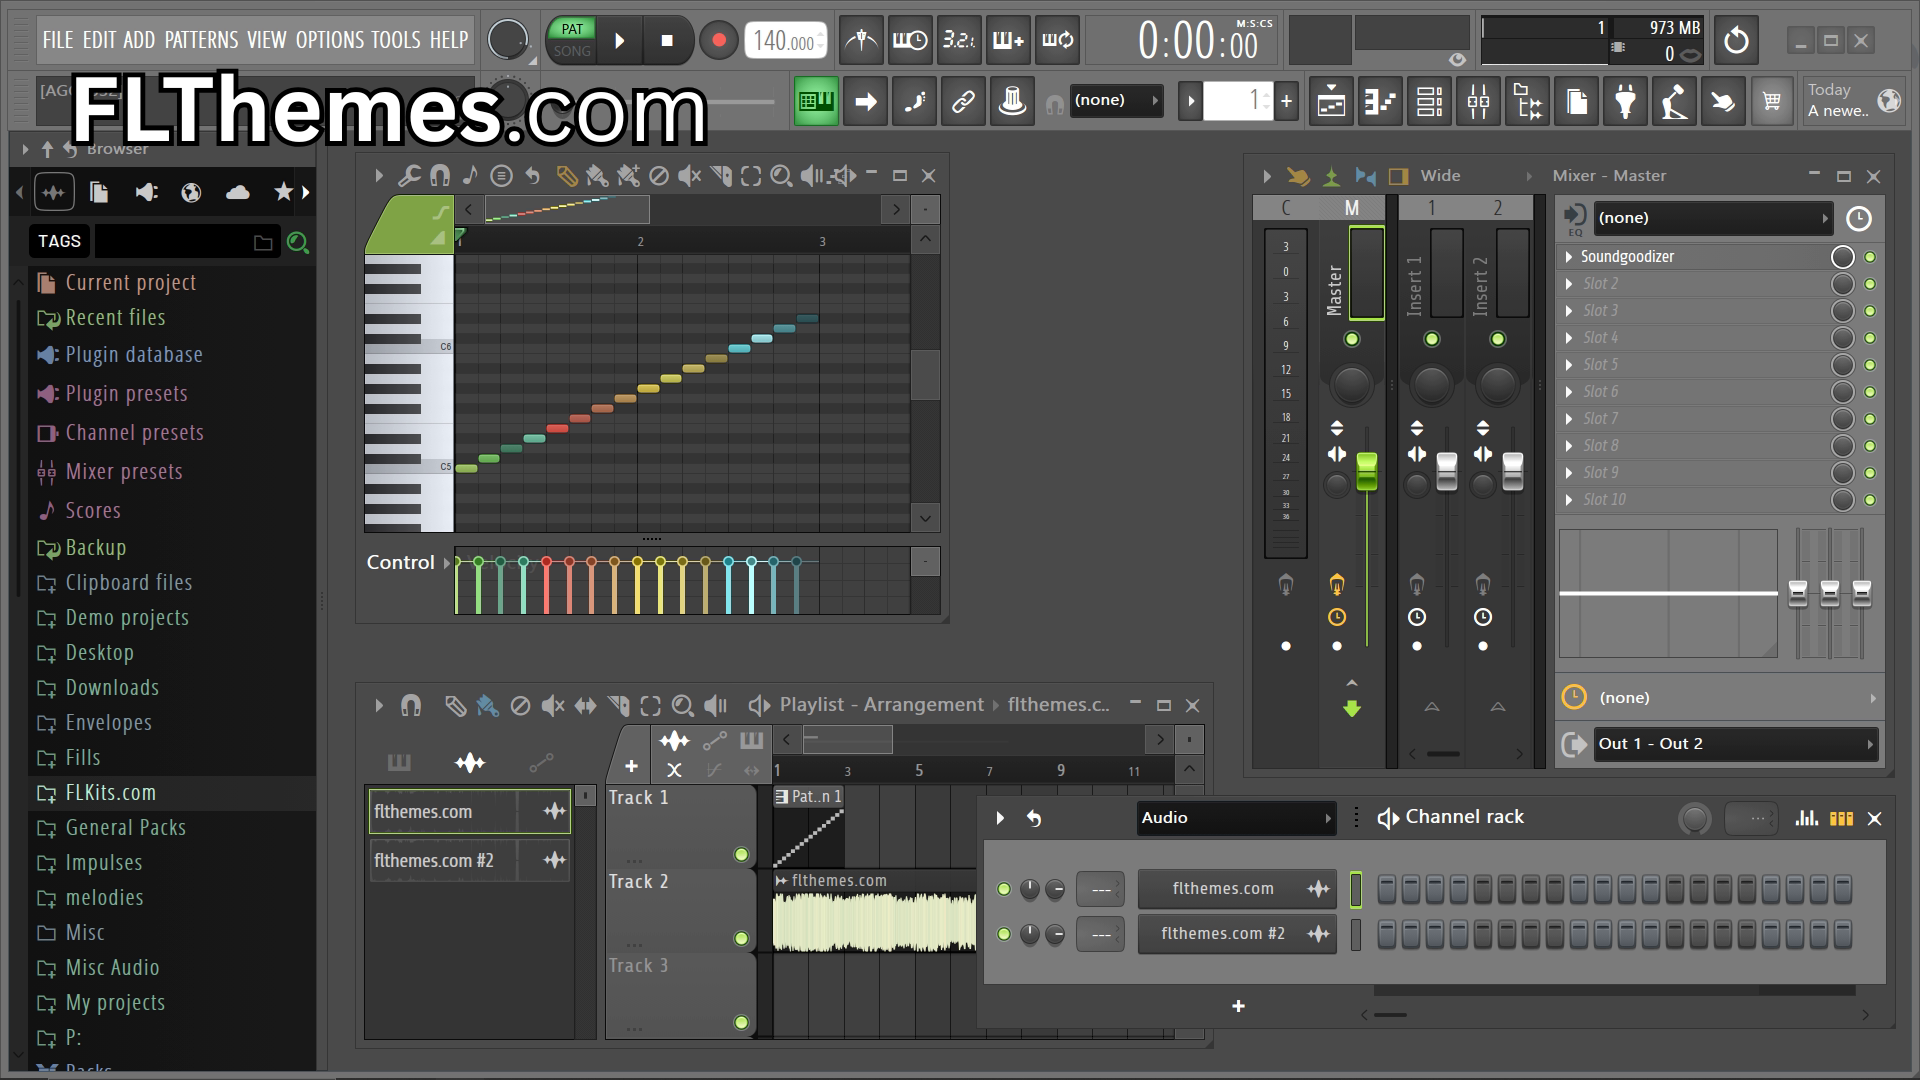Viewport: 1920px width, 1080px height.
Task: Select the zoom tool in piano roll
Action: coord(781,176)
